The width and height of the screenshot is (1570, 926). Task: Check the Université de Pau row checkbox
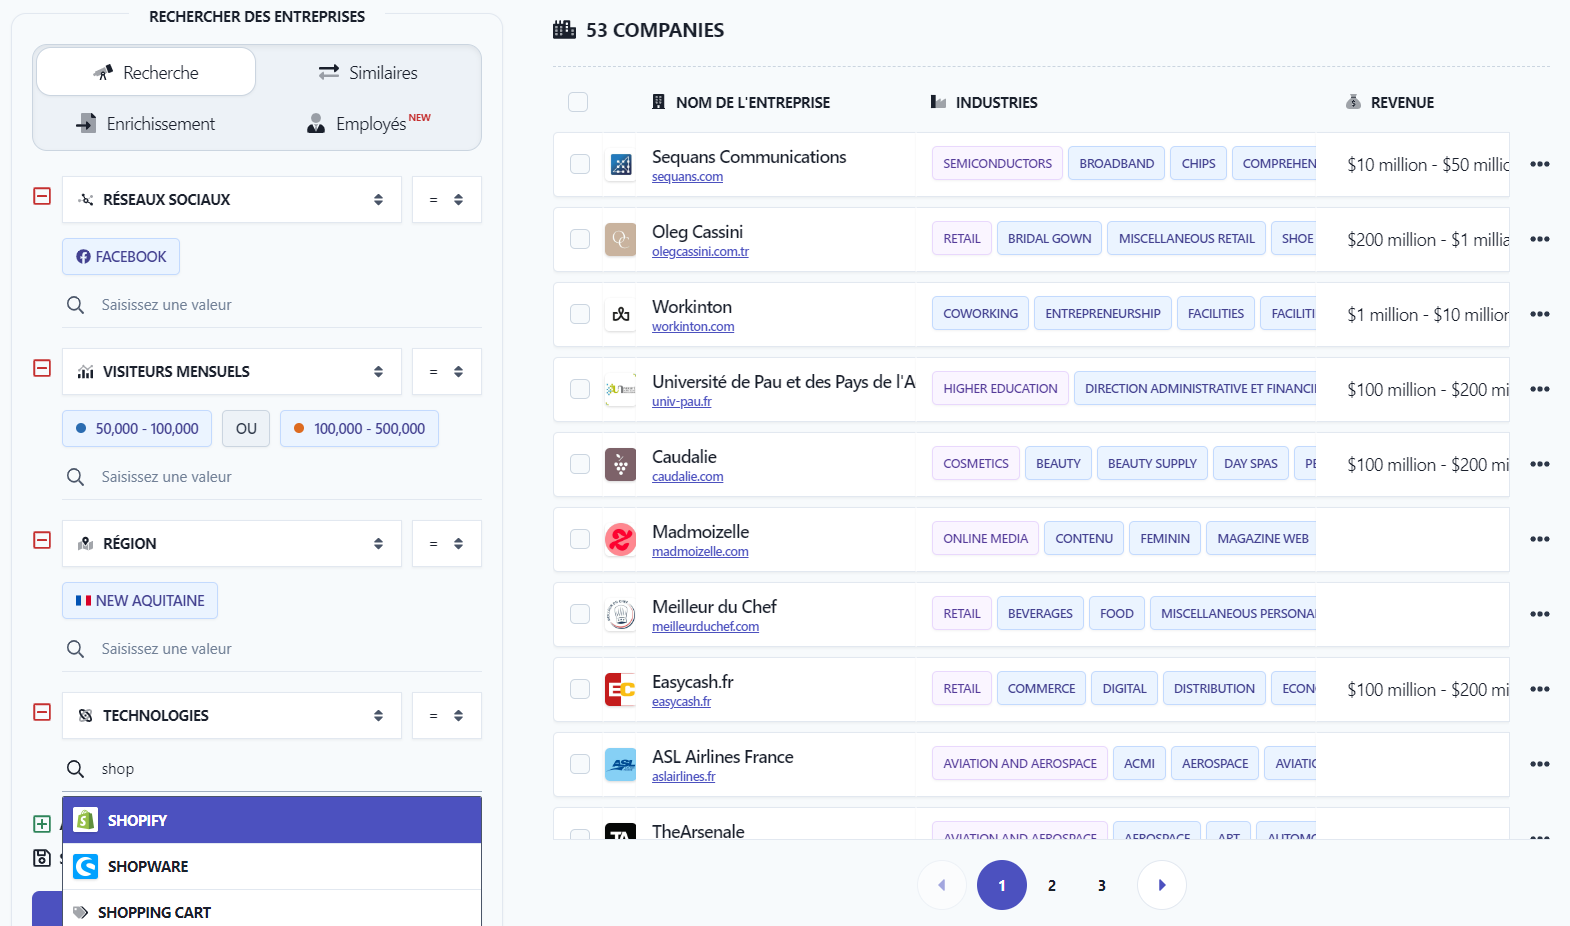[x=580, y=389]
